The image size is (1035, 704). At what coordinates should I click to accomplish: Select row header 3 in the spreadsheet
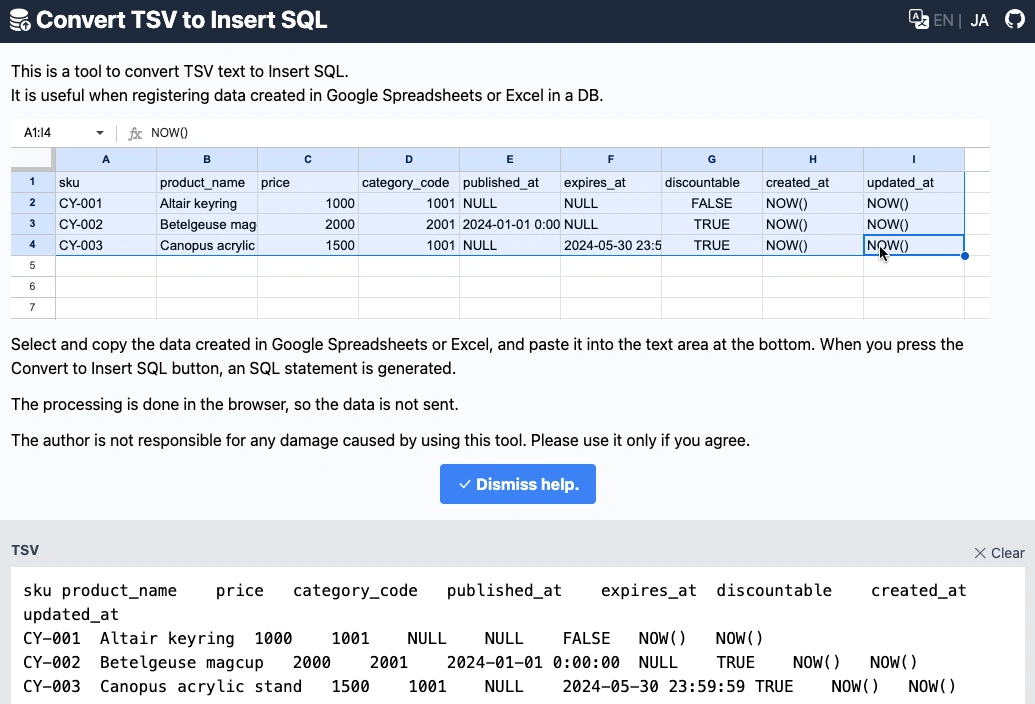pyautogui.click(x=31, y=224)
